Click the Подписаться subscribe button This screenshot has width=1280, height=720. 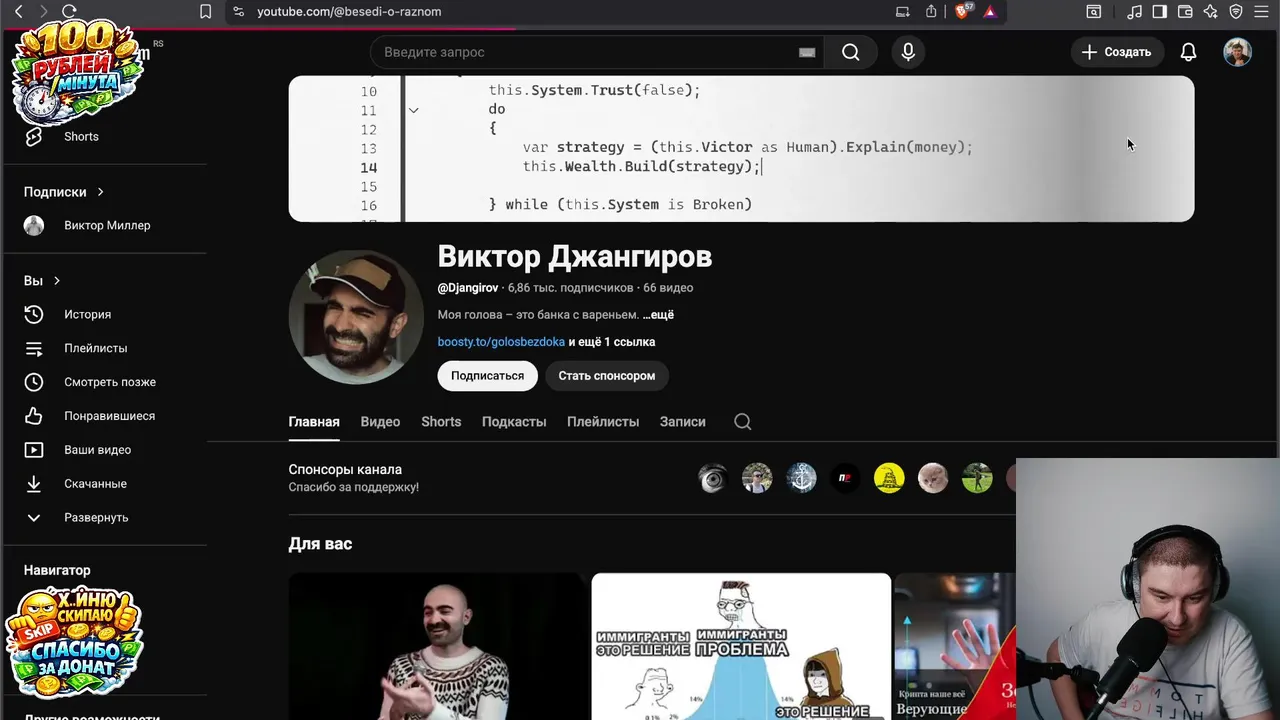pos(487,376)
